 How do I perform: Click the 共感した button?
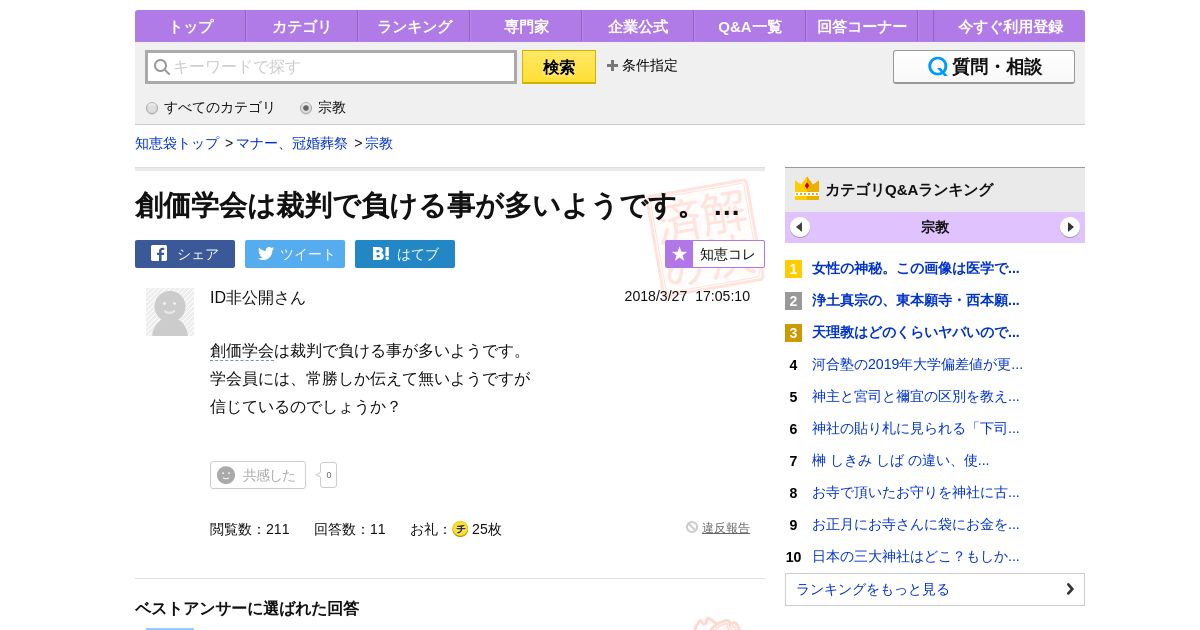(258, 475)
